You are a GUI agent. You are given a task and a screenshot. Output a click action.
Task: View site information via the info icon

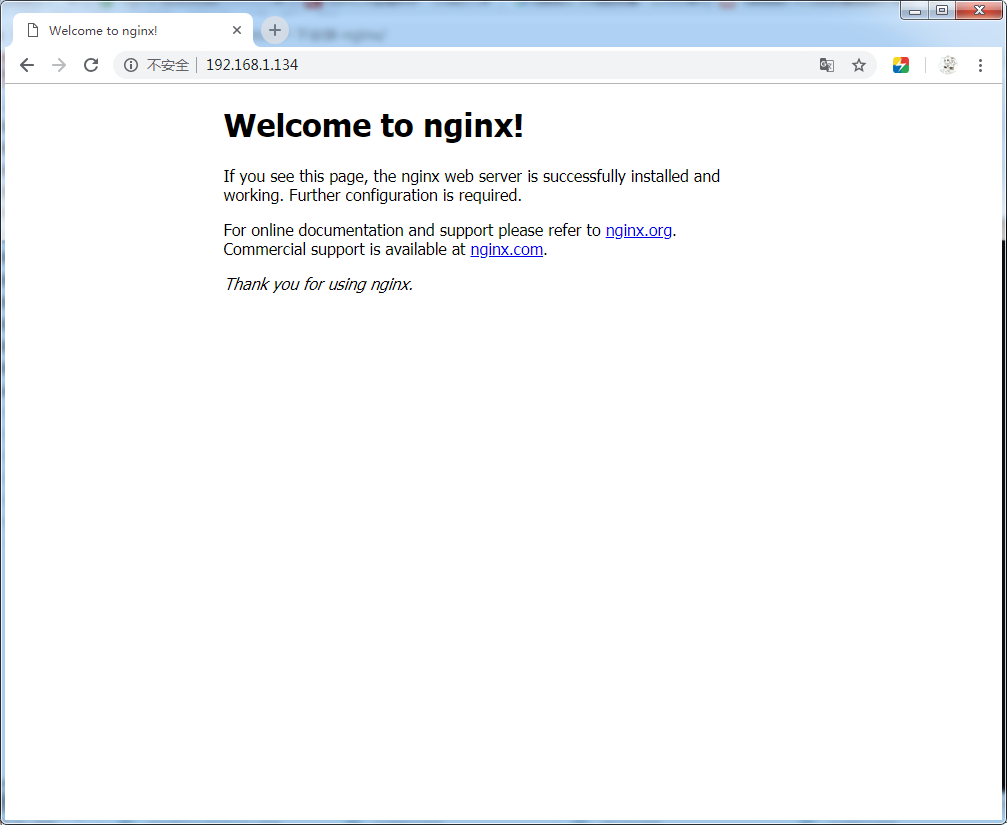coord(130,65)
